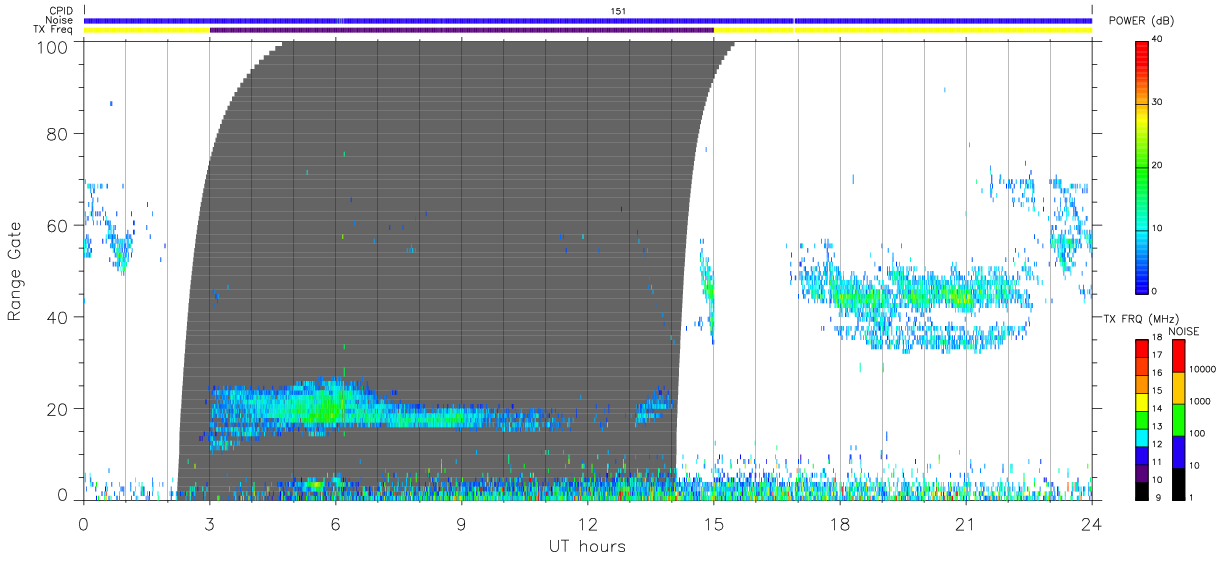Click 10000 on the NOISE legend
The height and width of the screenshot is (567, 1228).
pos(1201,369)
